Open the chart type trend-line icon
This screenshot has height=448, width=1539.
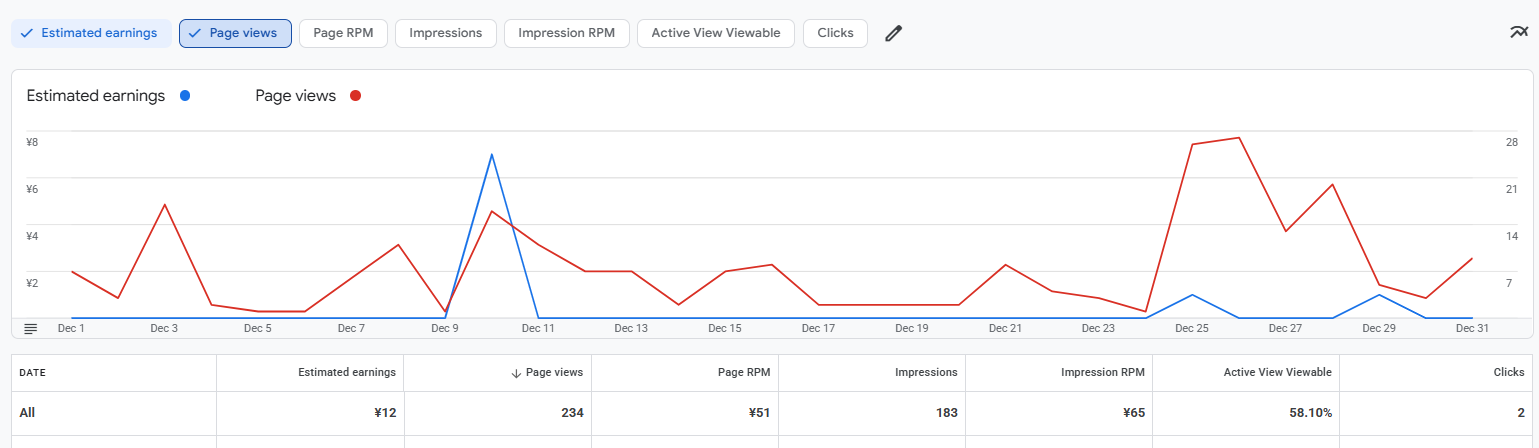click(1519, 33)
